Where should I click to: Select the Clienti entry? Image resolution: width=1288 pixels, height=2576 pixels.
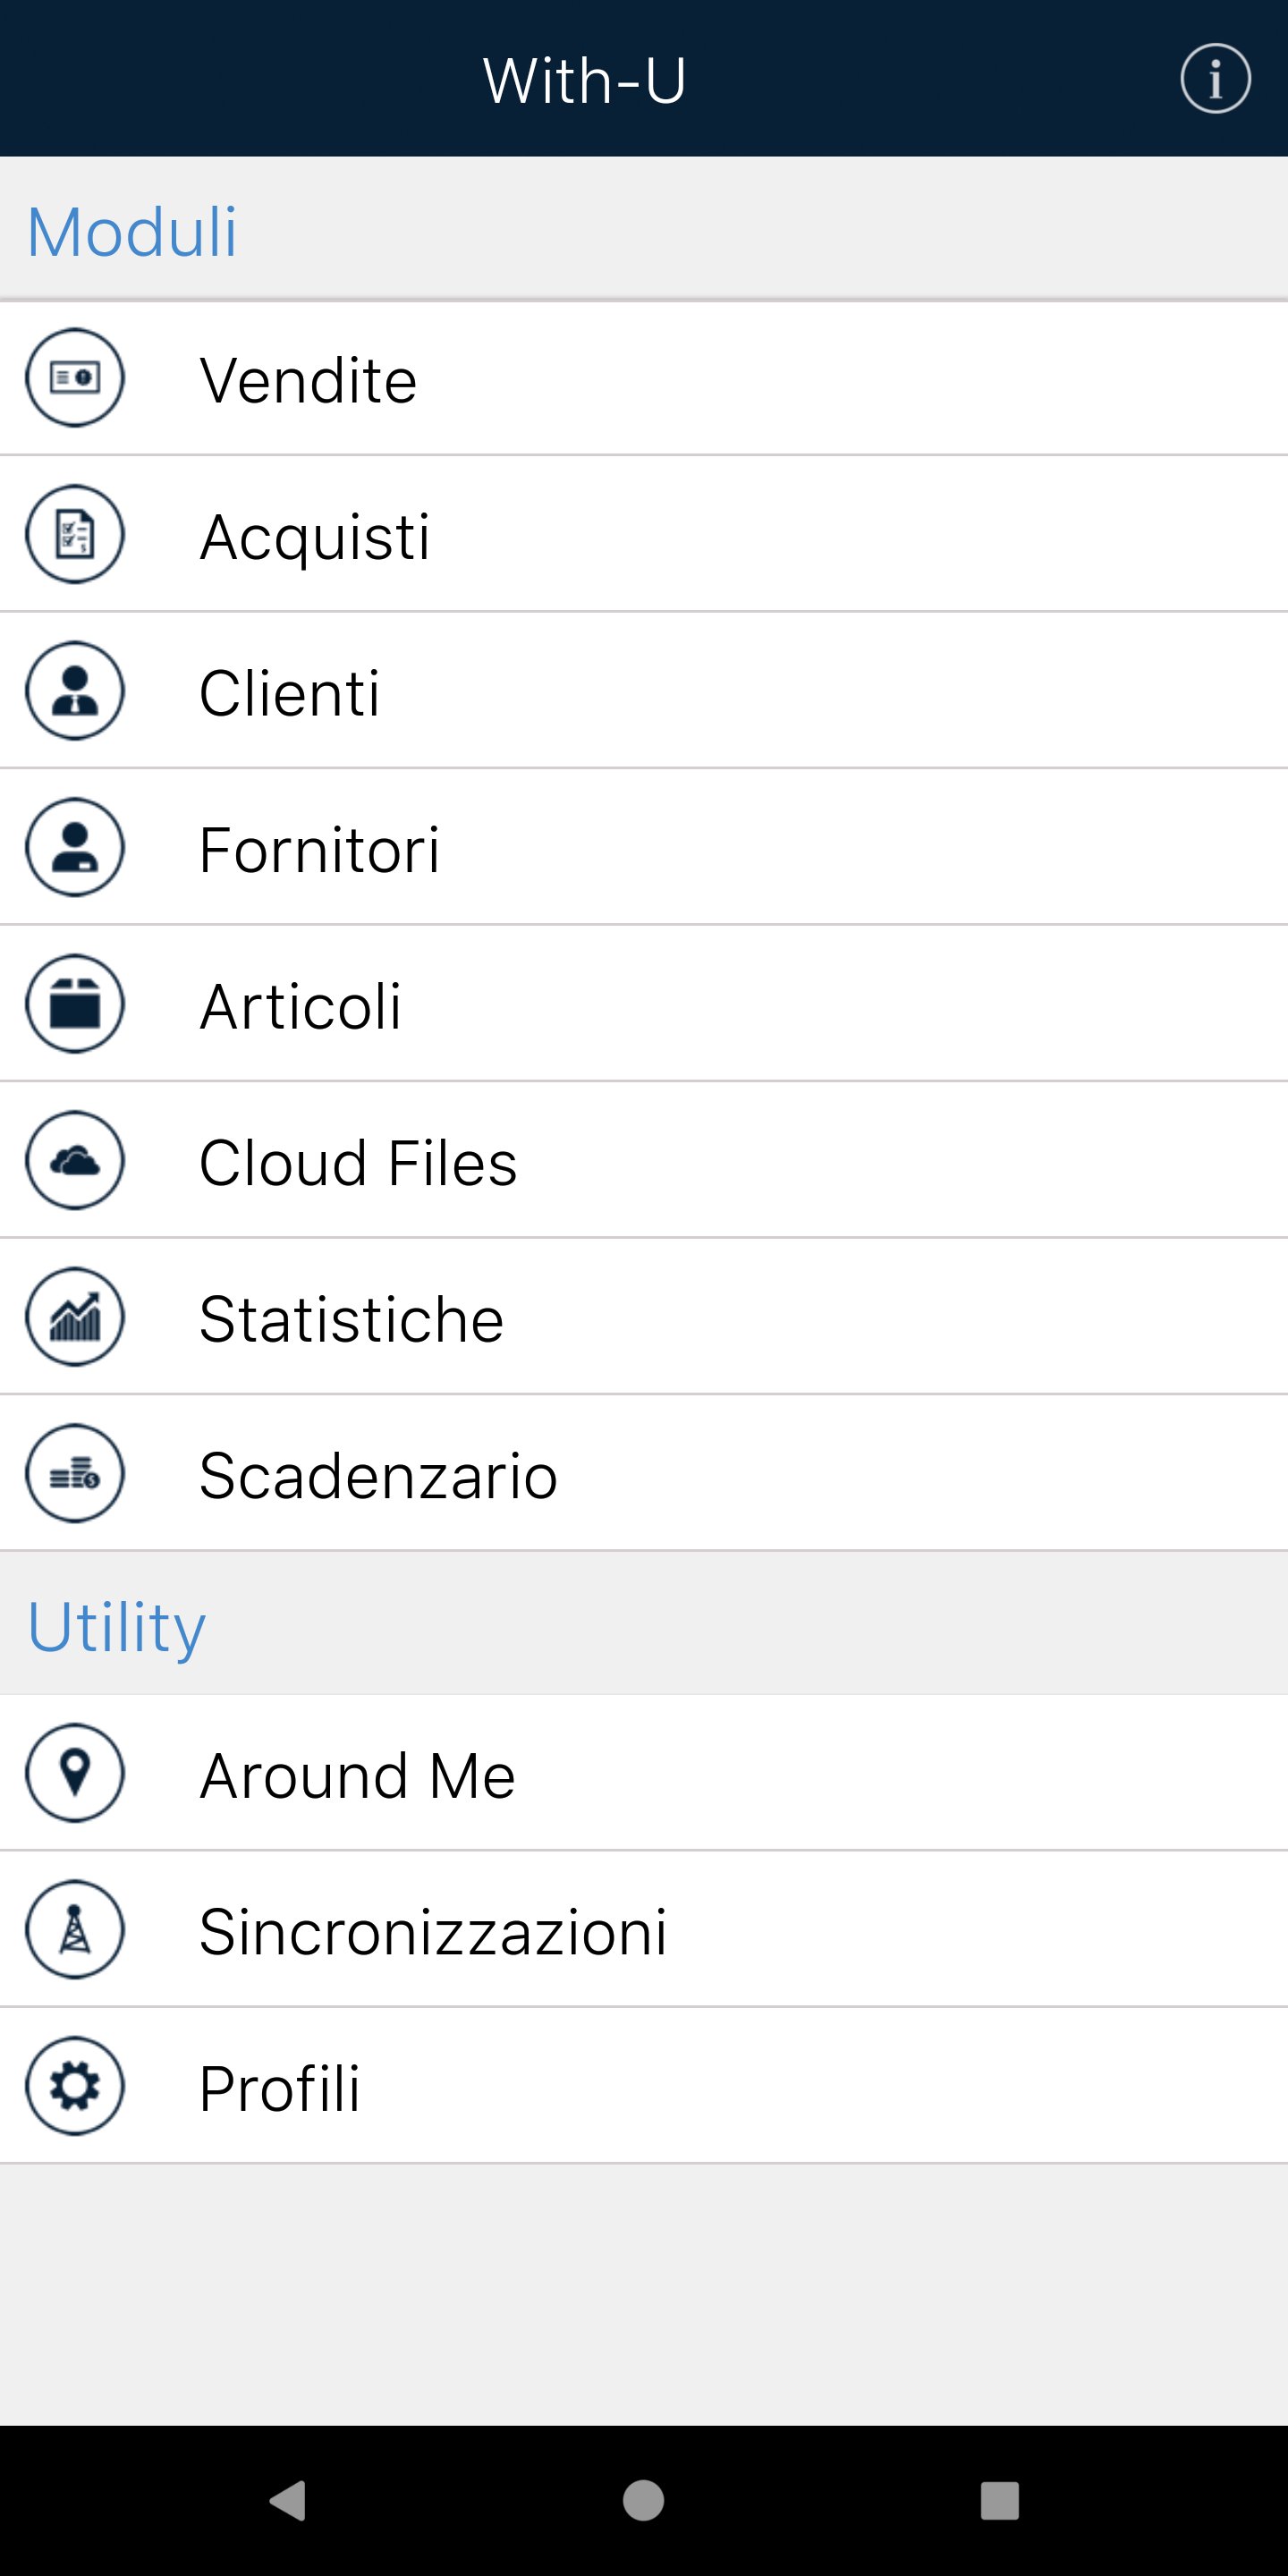pos(290,693)
